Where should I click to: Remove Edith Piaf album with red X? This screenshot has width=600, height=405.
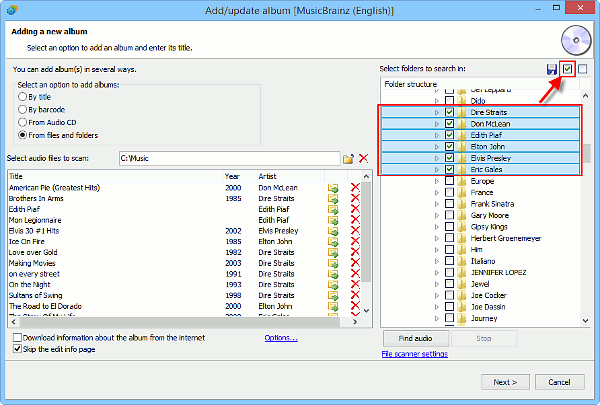[x=355, y=209]
